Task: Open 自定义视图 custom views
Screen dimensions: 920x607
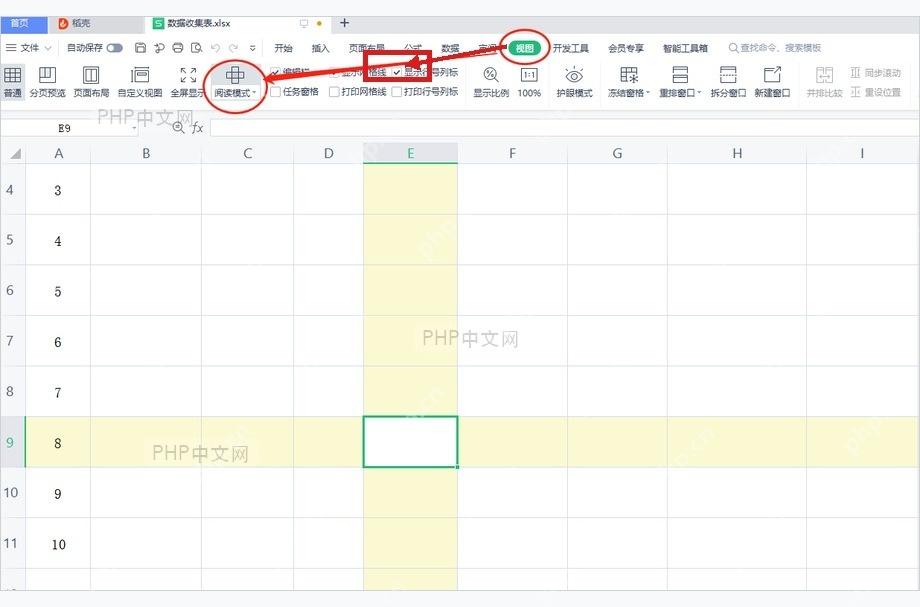Action: tap(140, 82)
